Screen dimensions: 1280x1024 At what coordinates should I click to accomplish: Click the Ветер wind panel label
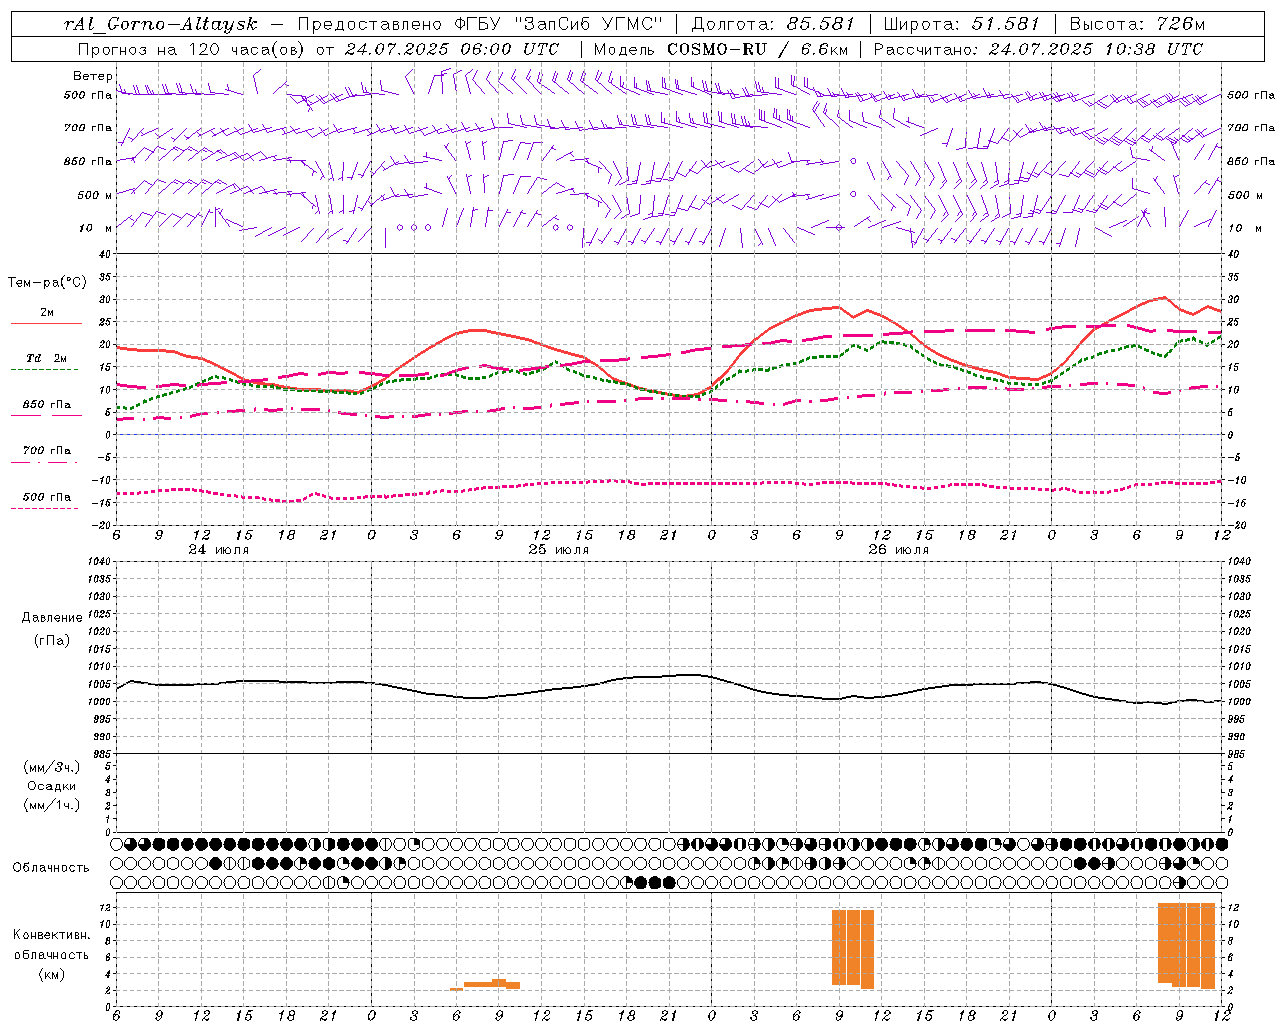[92, 76]
